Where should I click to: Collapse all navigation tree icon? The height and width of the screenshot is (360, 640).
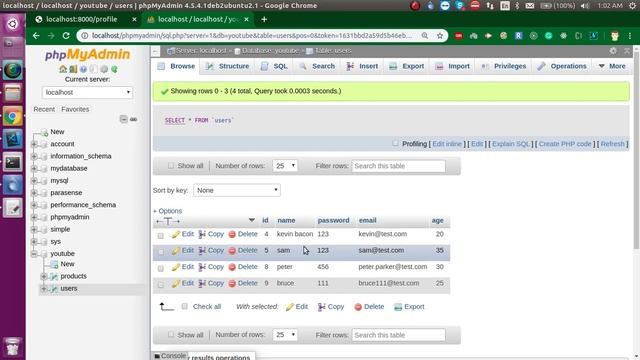(124, 119)
